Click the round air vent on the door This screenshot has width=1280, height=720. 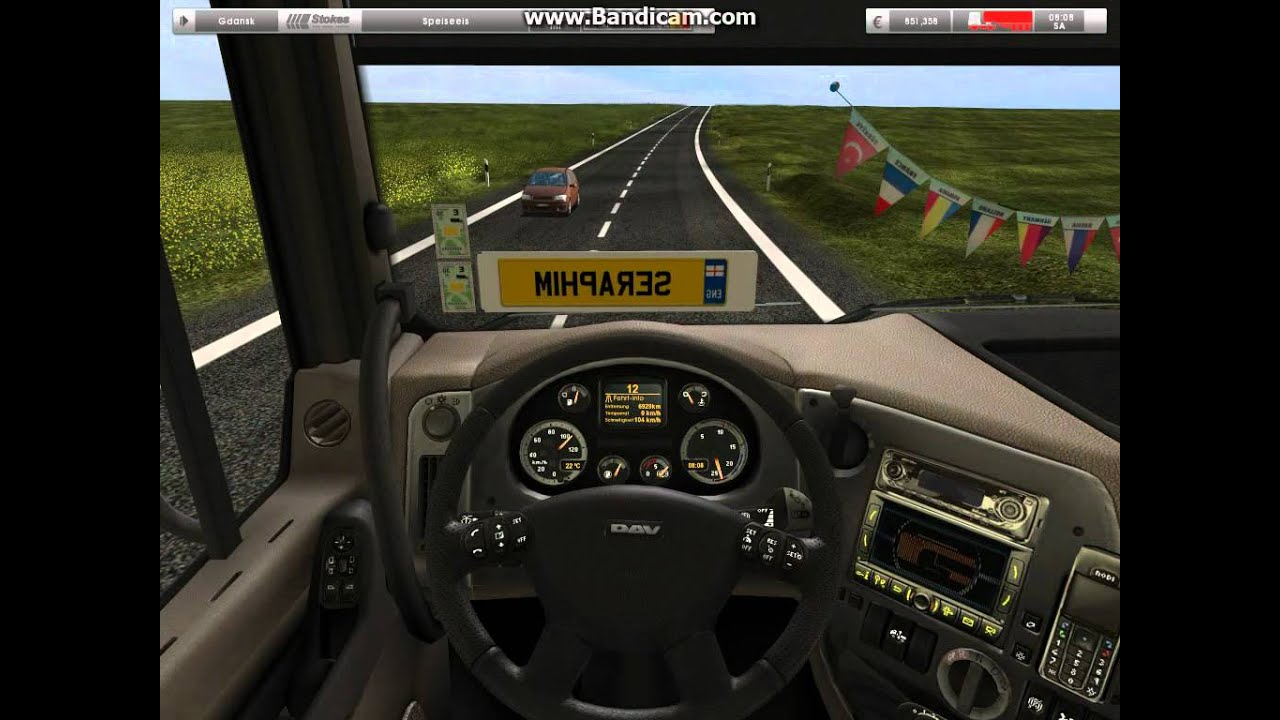click(x=327, y=422)
